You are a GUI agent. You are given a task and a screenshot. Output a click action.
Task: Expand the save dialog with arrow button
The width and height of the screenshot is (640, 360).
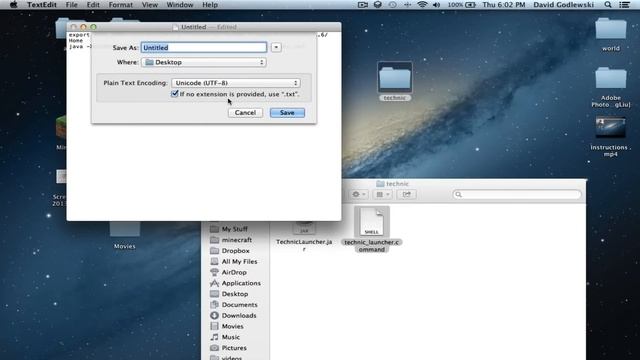pos(276,47)
